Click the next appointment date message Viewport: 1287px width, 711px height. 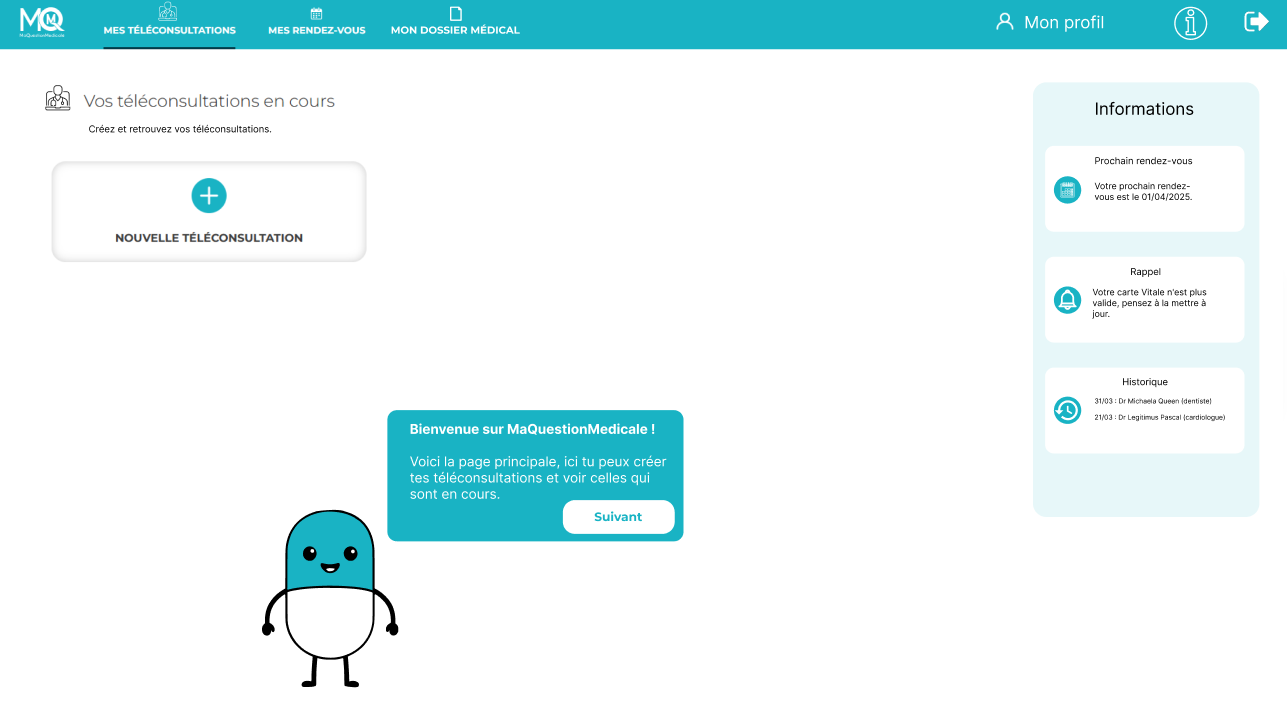tap(1143, 191)
